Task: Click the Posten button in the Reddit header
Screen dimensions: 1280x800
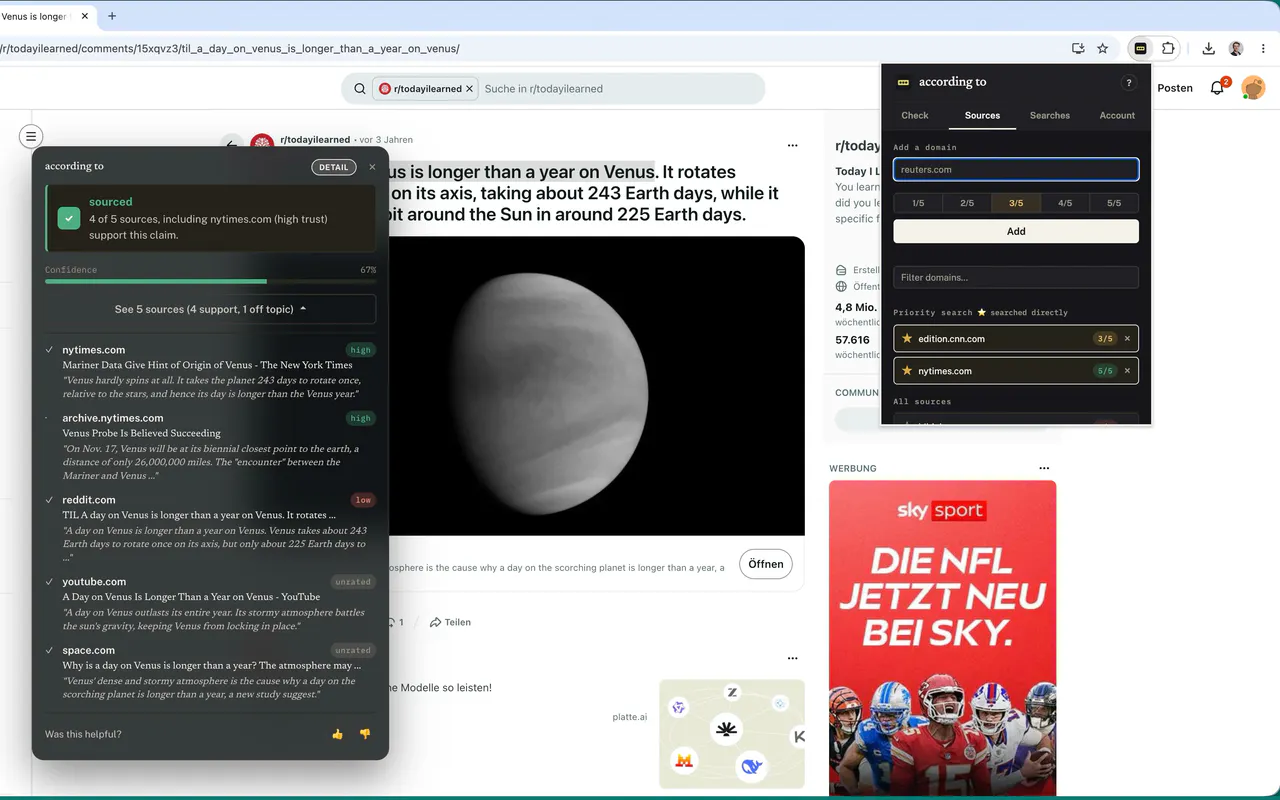Action: pos(1175,88)
